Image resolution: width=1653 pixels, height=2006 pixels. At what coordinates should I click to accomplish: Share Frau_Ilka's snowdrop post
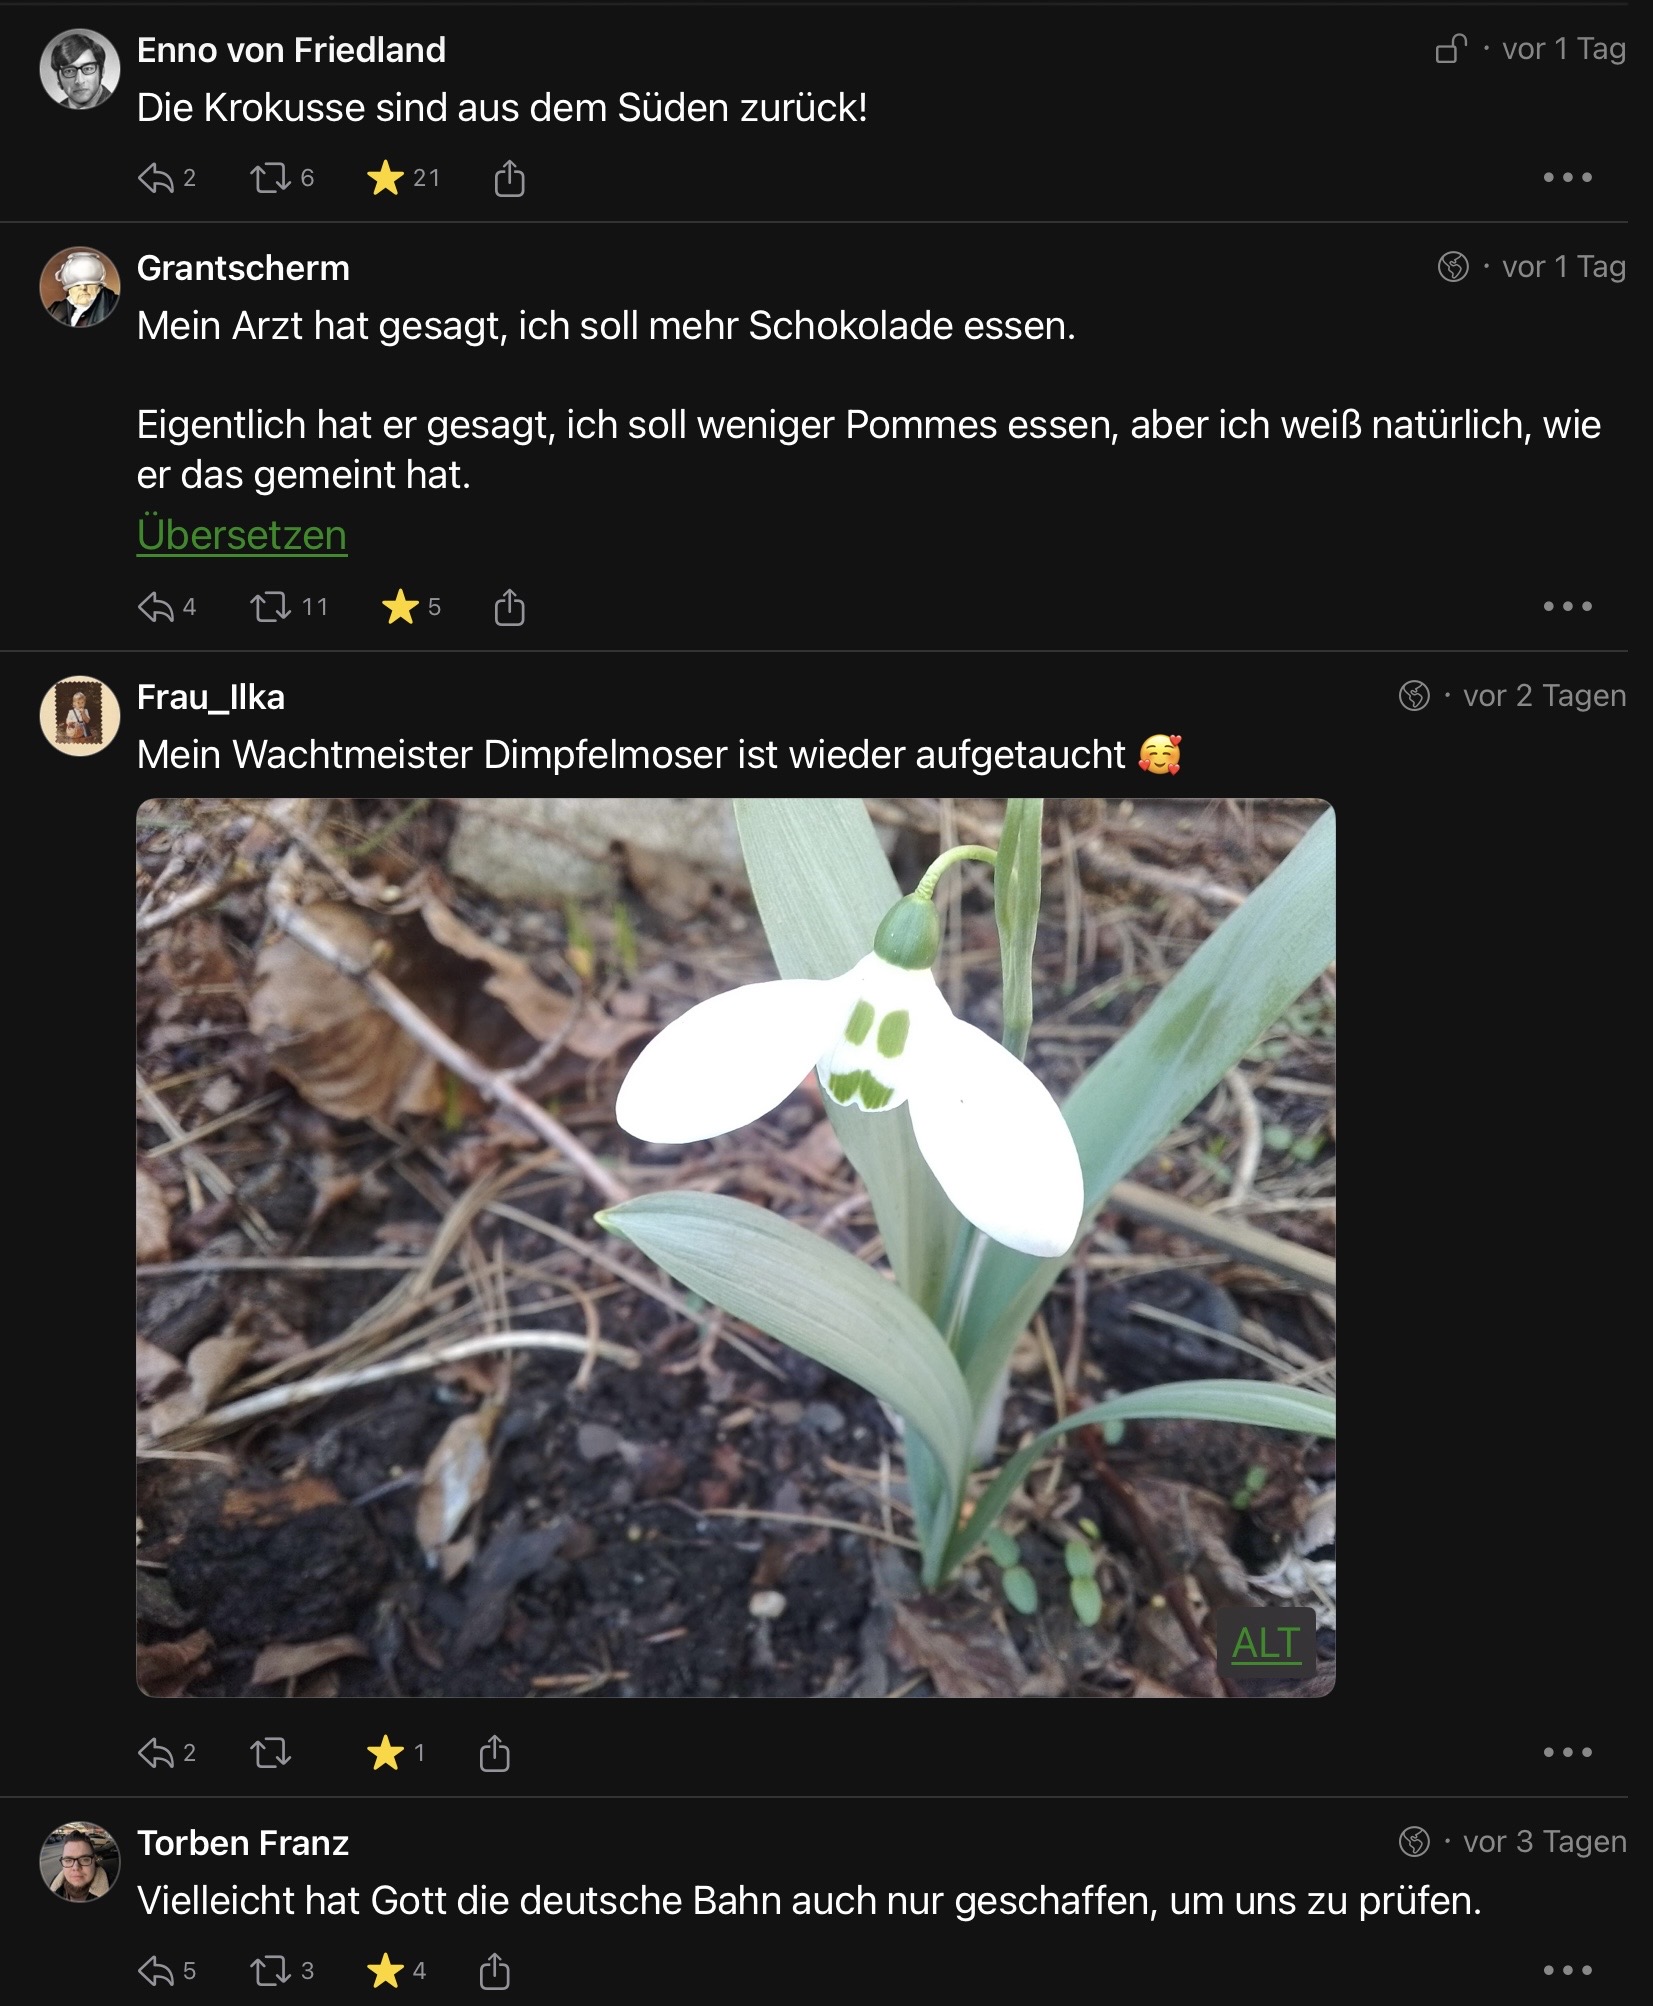(x=495, y=1753)
